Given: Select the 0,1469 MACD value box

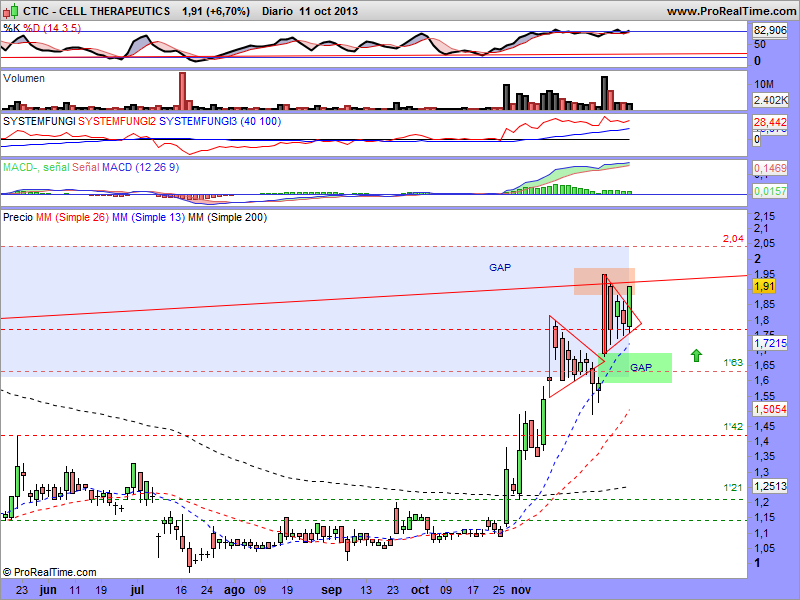Looking at the screenshot, I should pos(770,168).
